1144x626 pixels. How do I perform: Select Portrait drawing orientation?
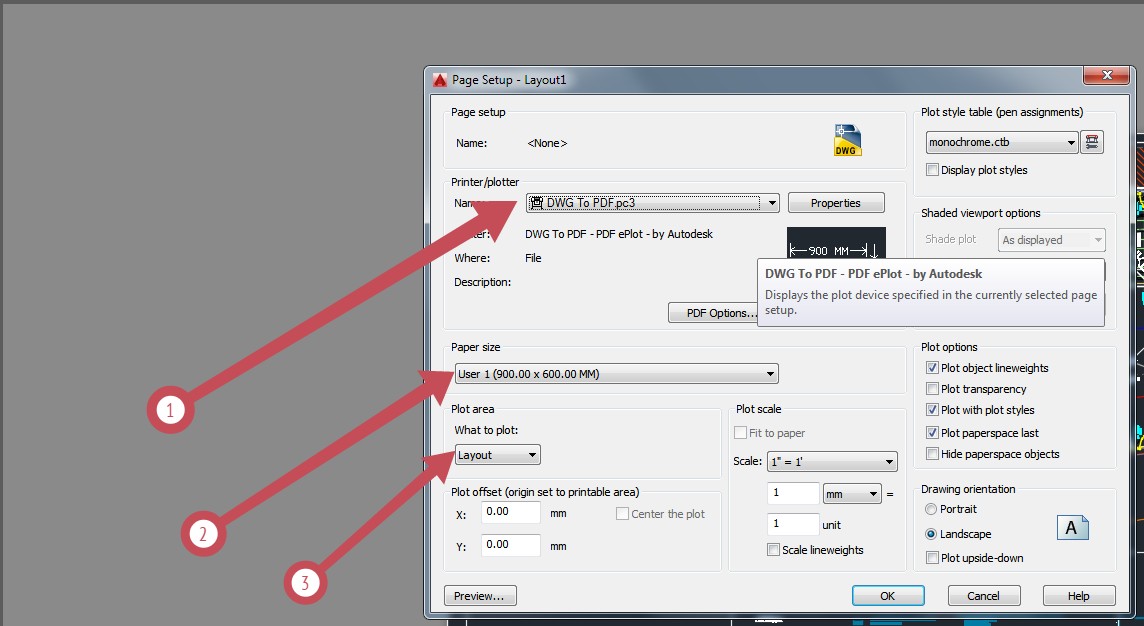[931, 509]
